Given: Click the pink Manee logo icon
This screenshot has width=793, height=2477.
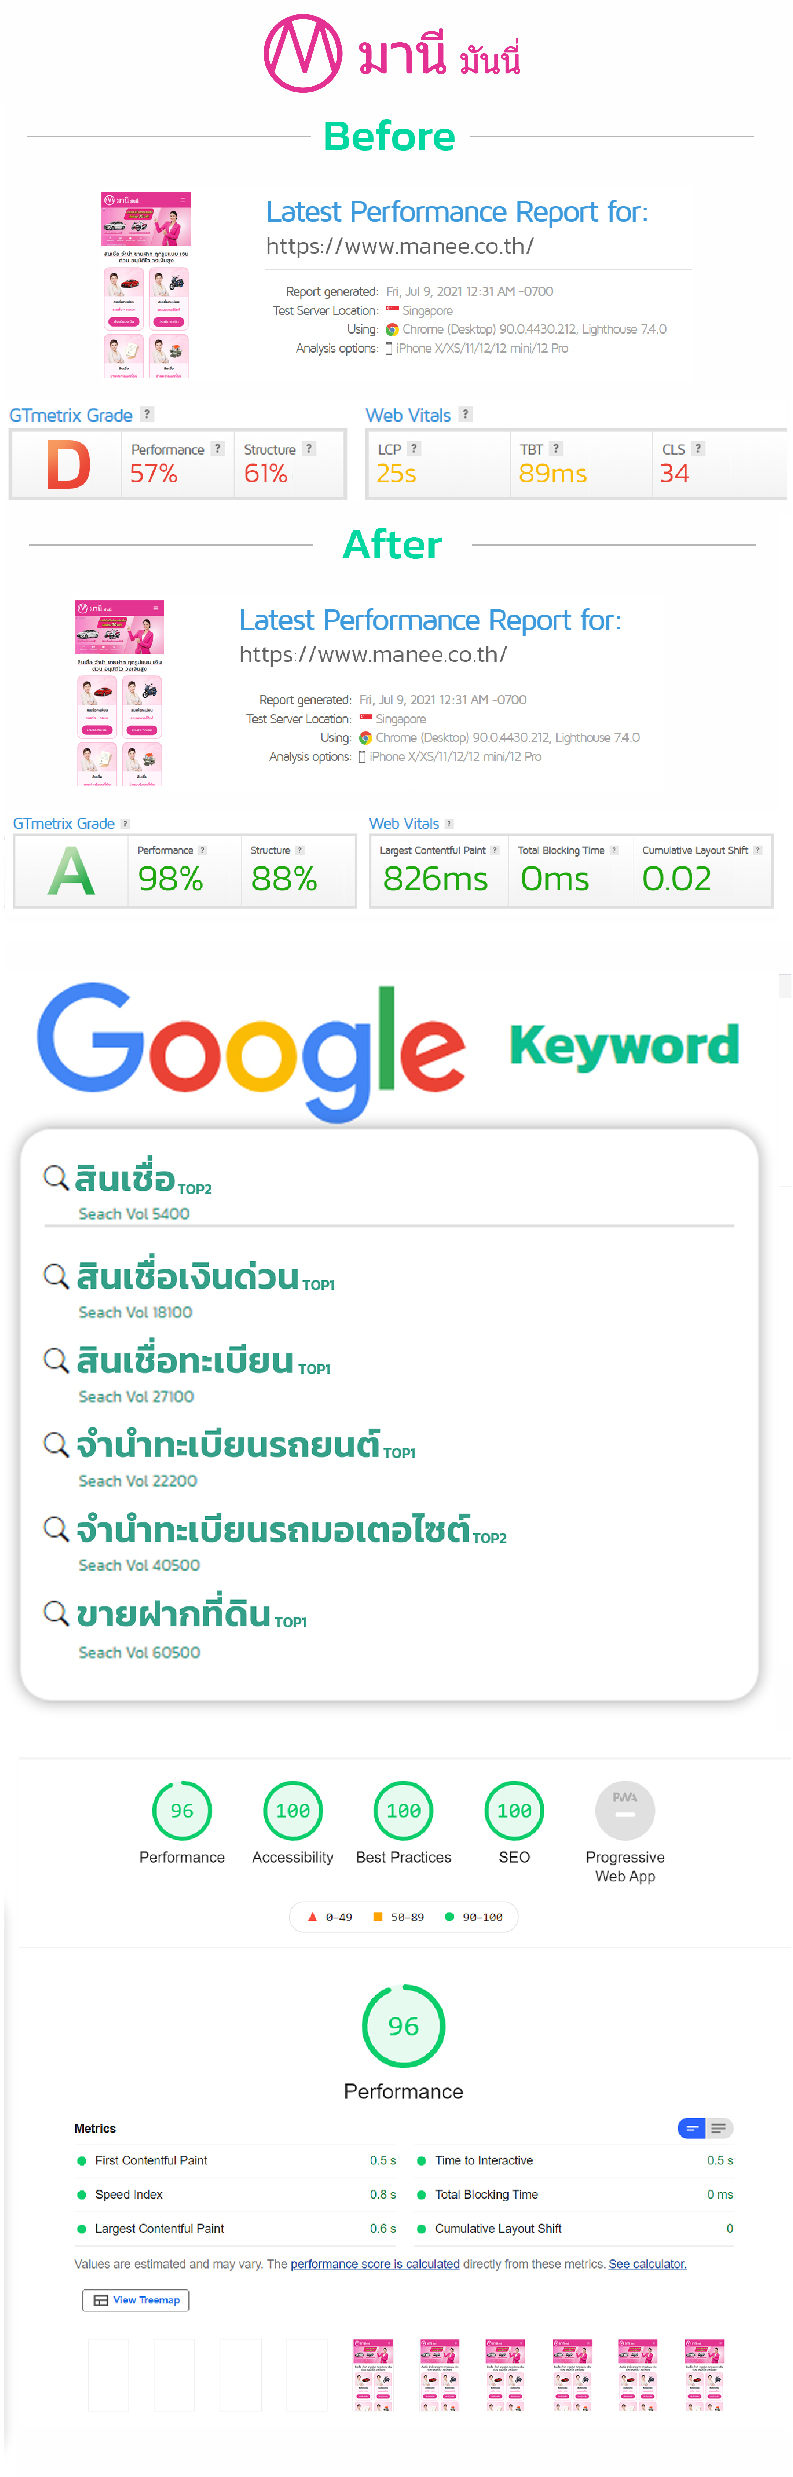Looking at the screenshot, I should tap(303, 53).
